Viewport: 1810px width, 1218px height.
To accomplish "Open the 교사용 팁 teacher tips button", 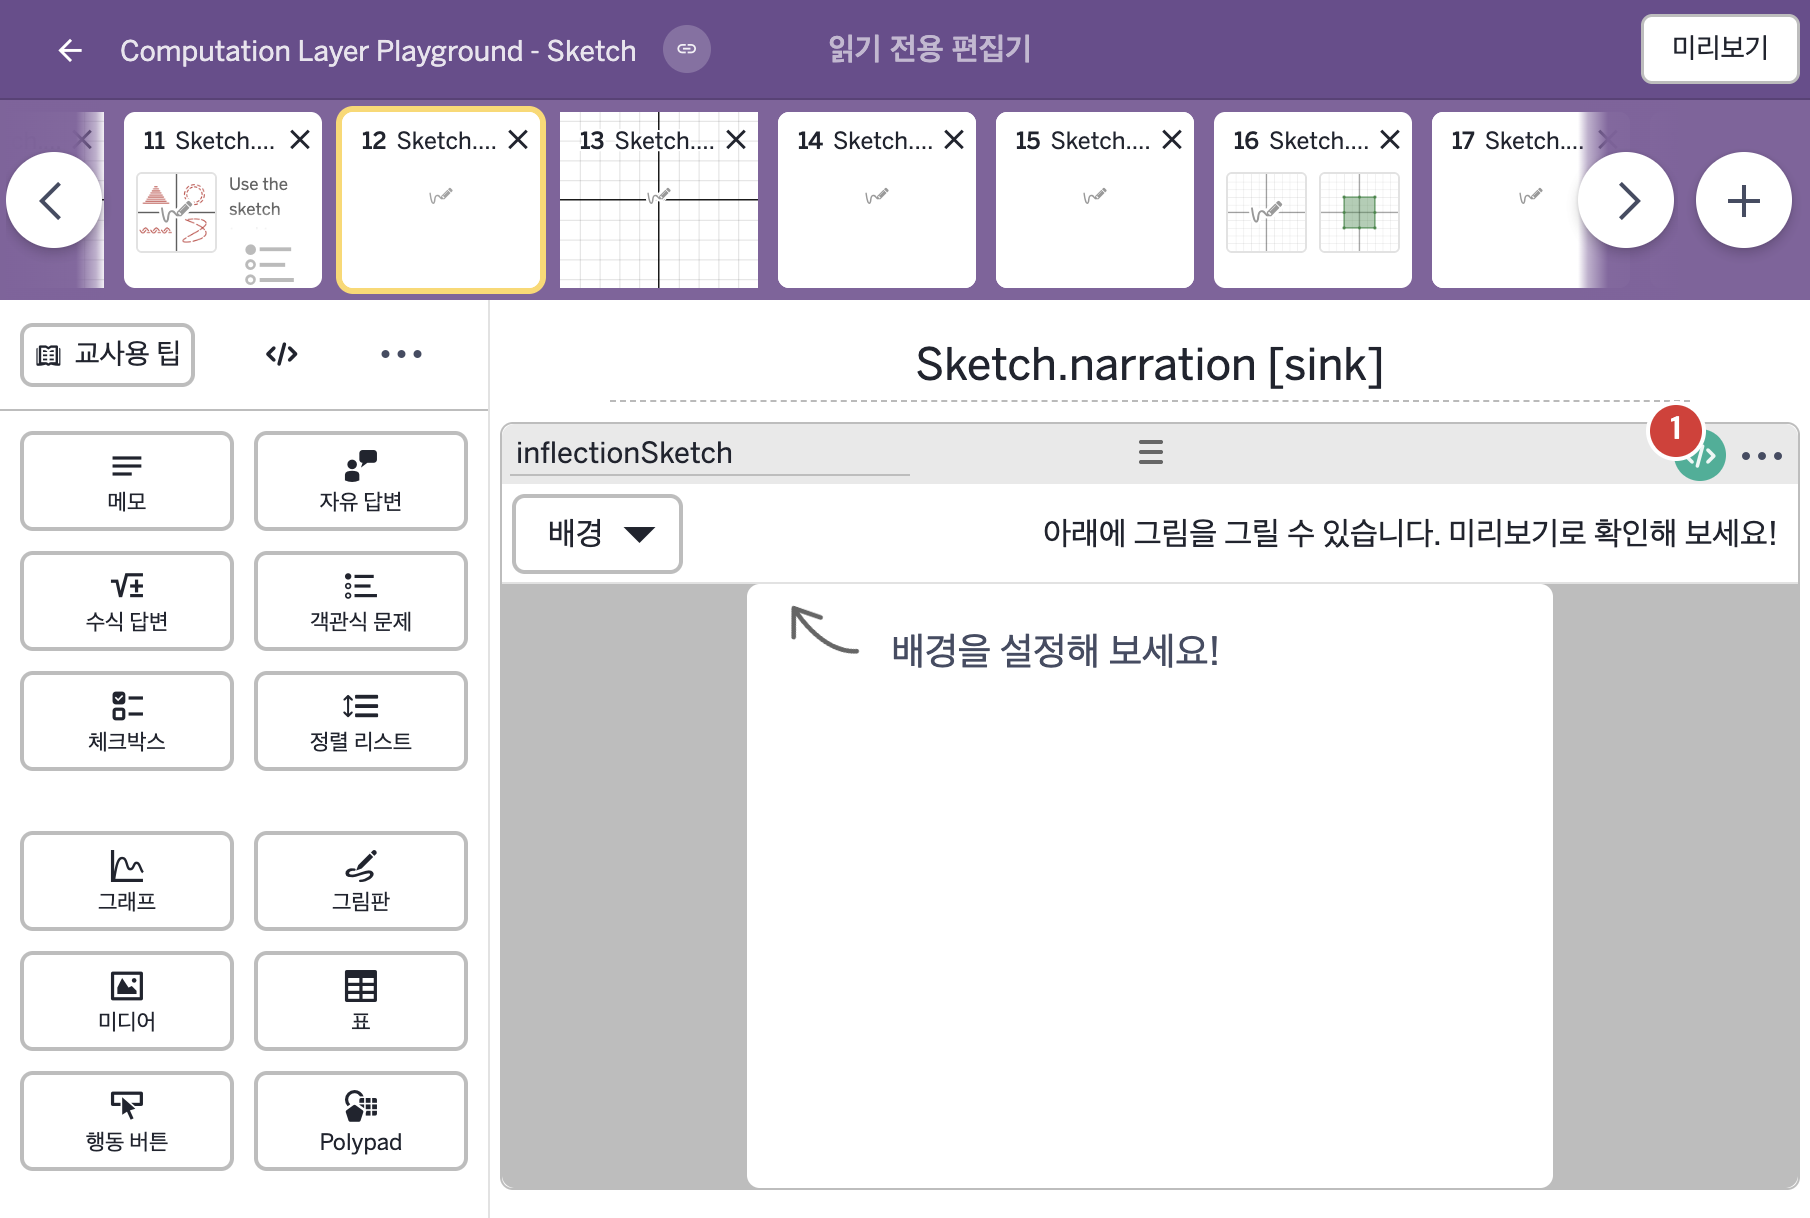I will click(x=108, y=354).
